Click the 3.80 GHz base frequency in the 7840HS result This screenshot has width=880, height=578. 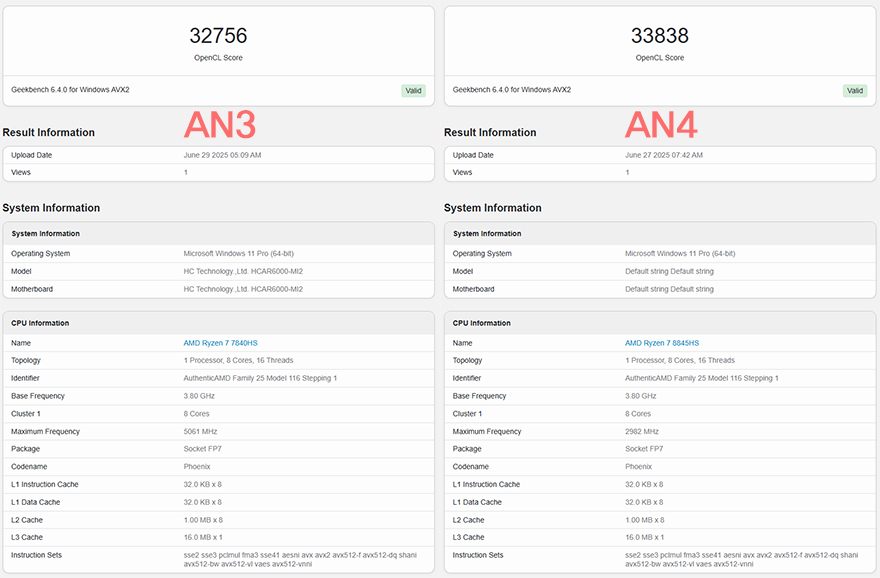coord(199,396)
